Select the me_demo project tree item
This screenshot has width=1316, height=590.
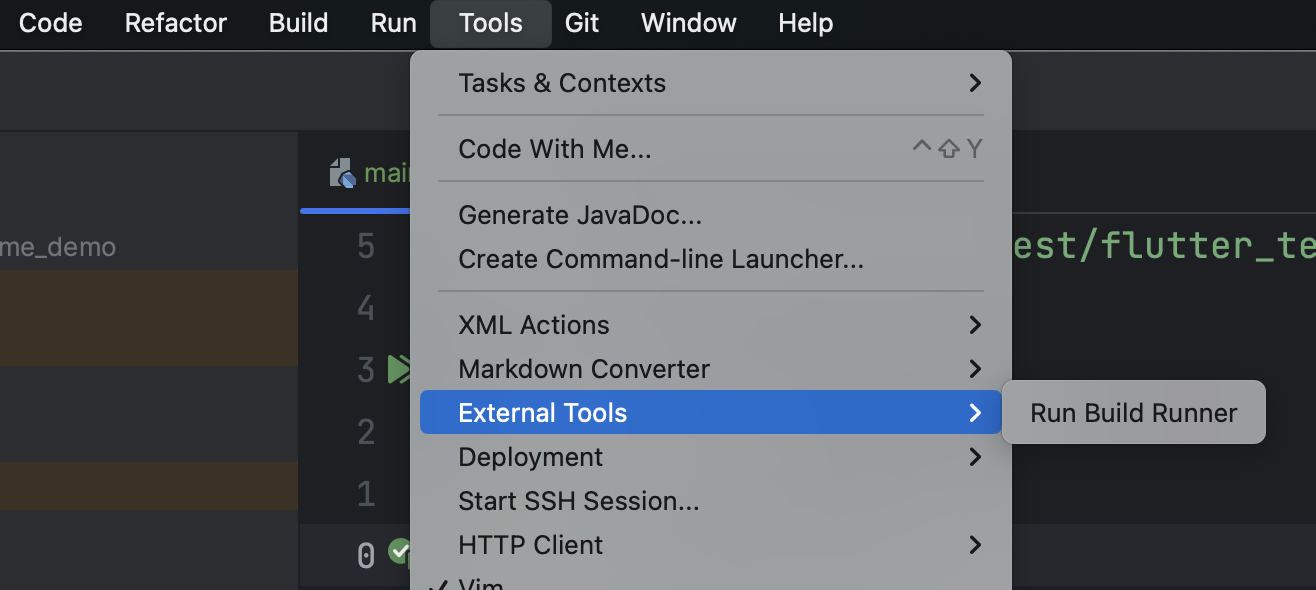[x=58, y=246]
